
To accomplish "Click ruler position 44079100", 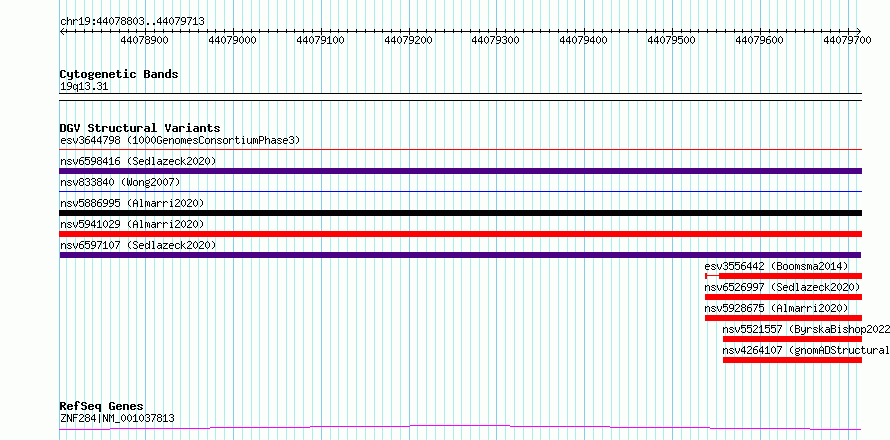I will pos(320,40).
